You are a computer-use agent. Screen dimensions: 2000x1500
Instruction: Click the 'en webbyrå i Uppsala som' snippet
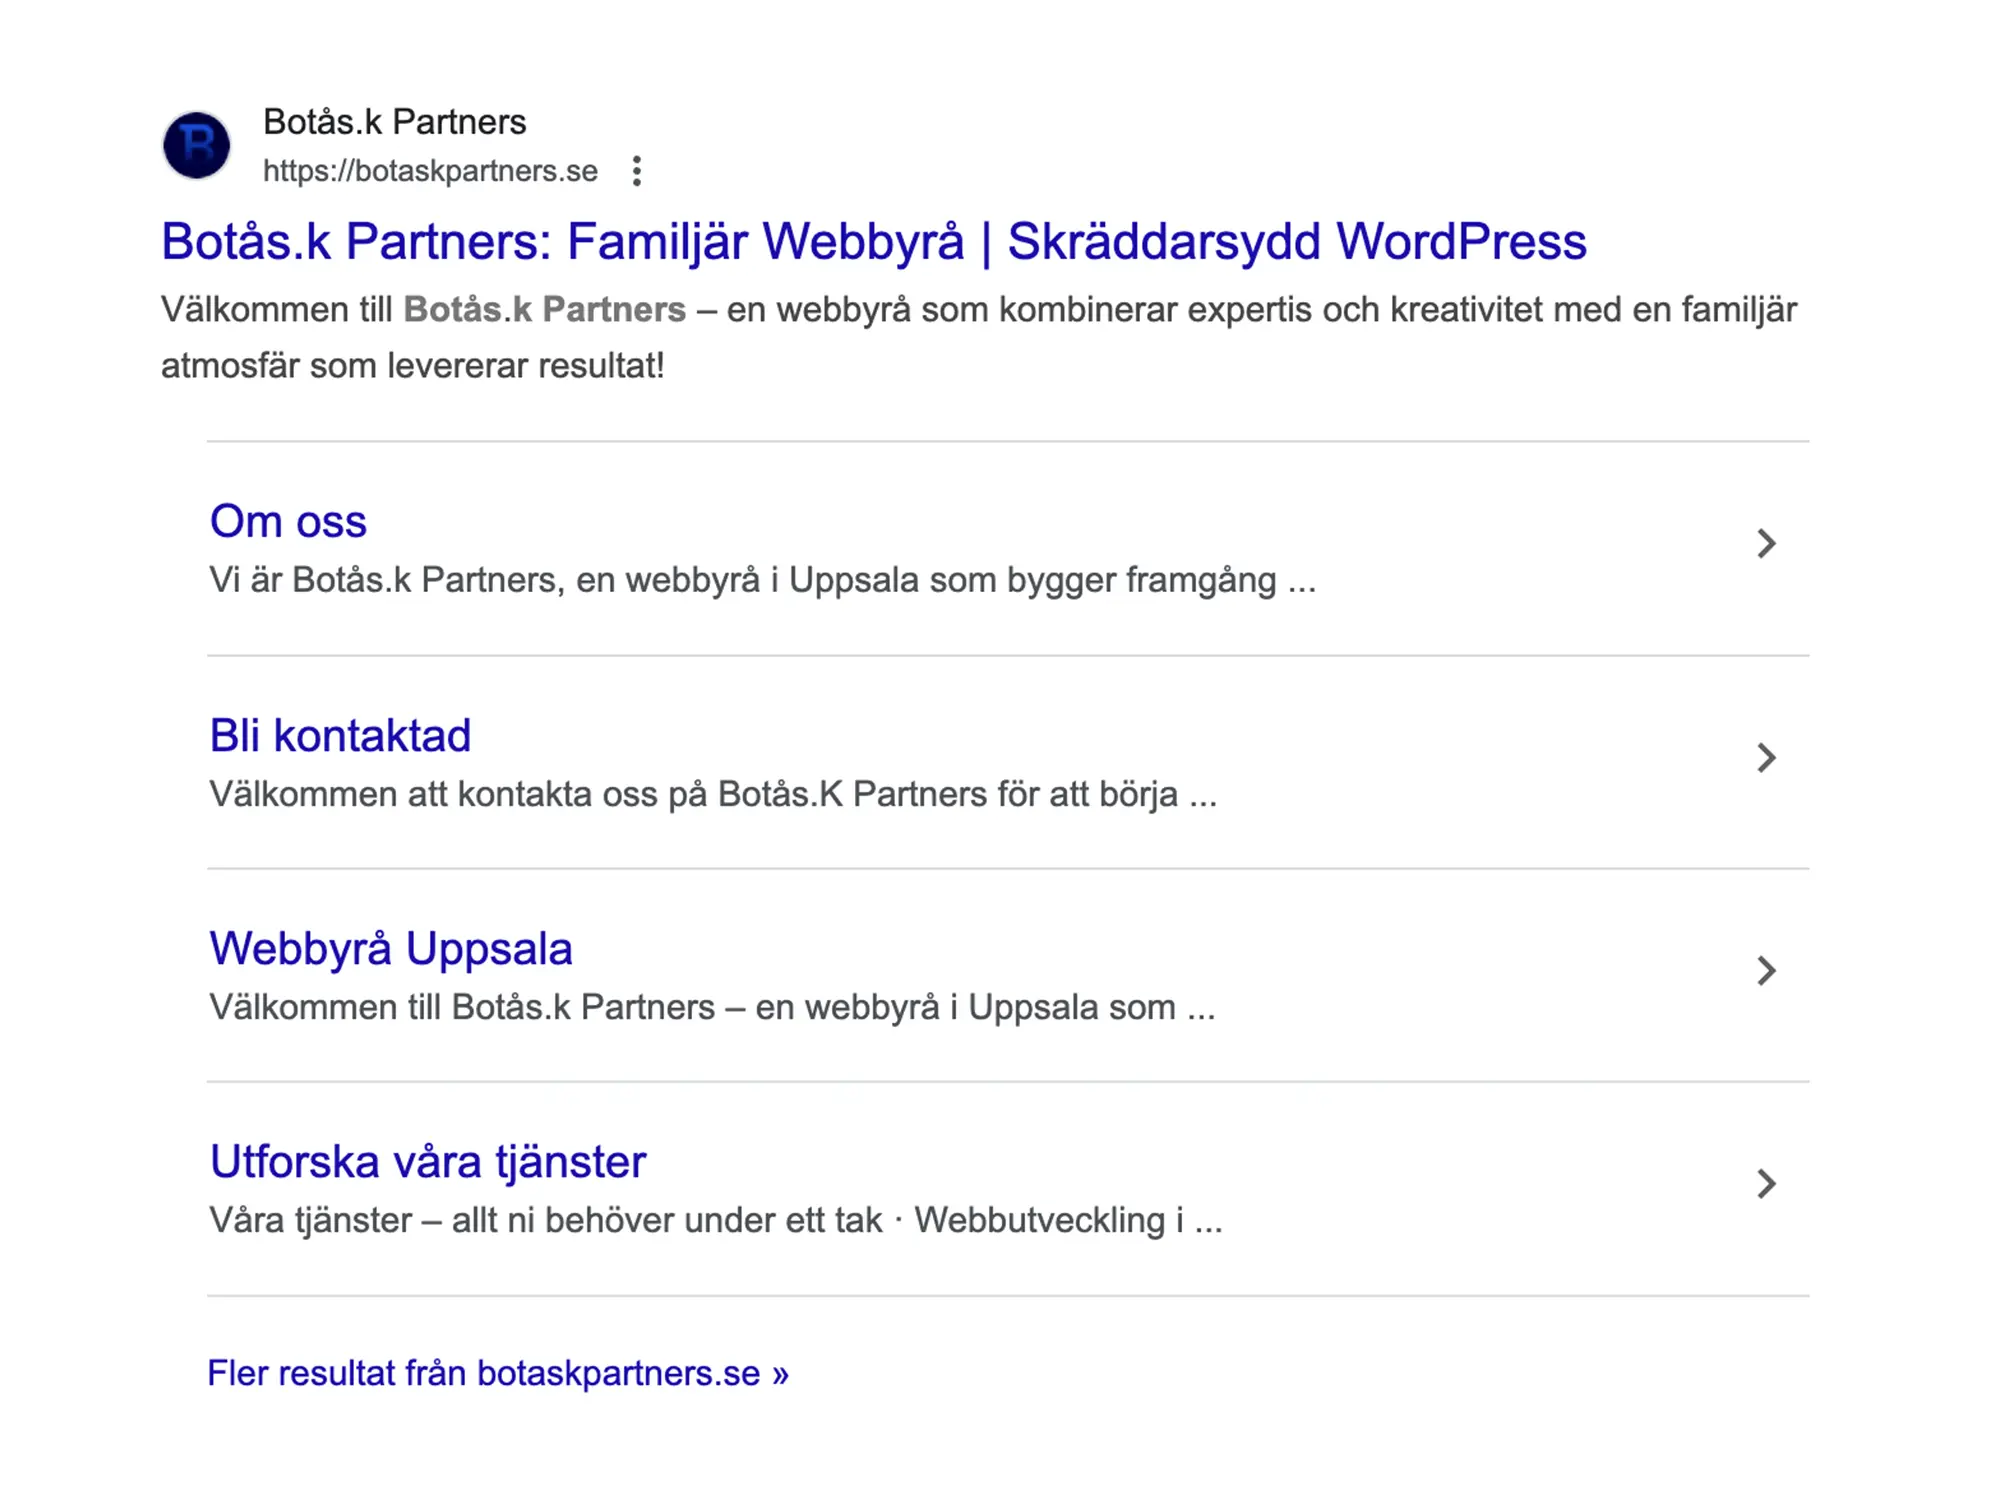[712, 1007]
